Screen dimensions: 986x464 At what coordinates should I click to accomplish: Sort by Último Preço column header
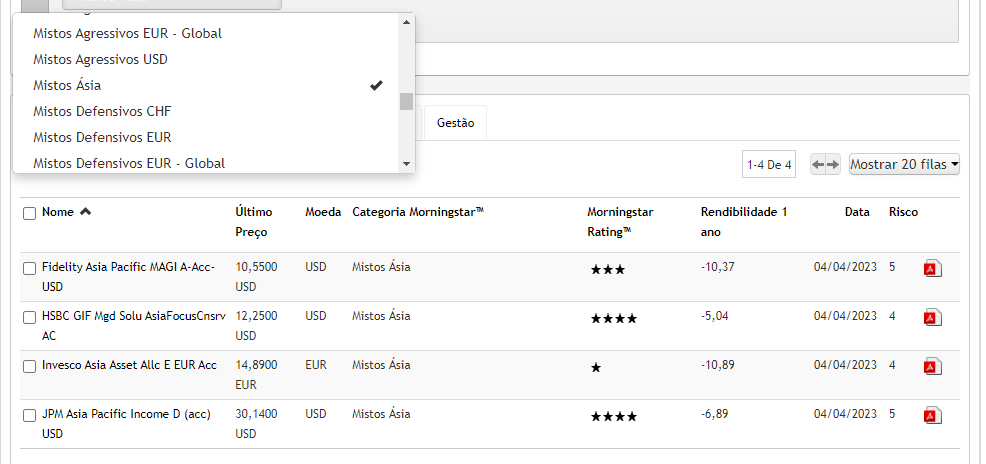coord(253,222)
